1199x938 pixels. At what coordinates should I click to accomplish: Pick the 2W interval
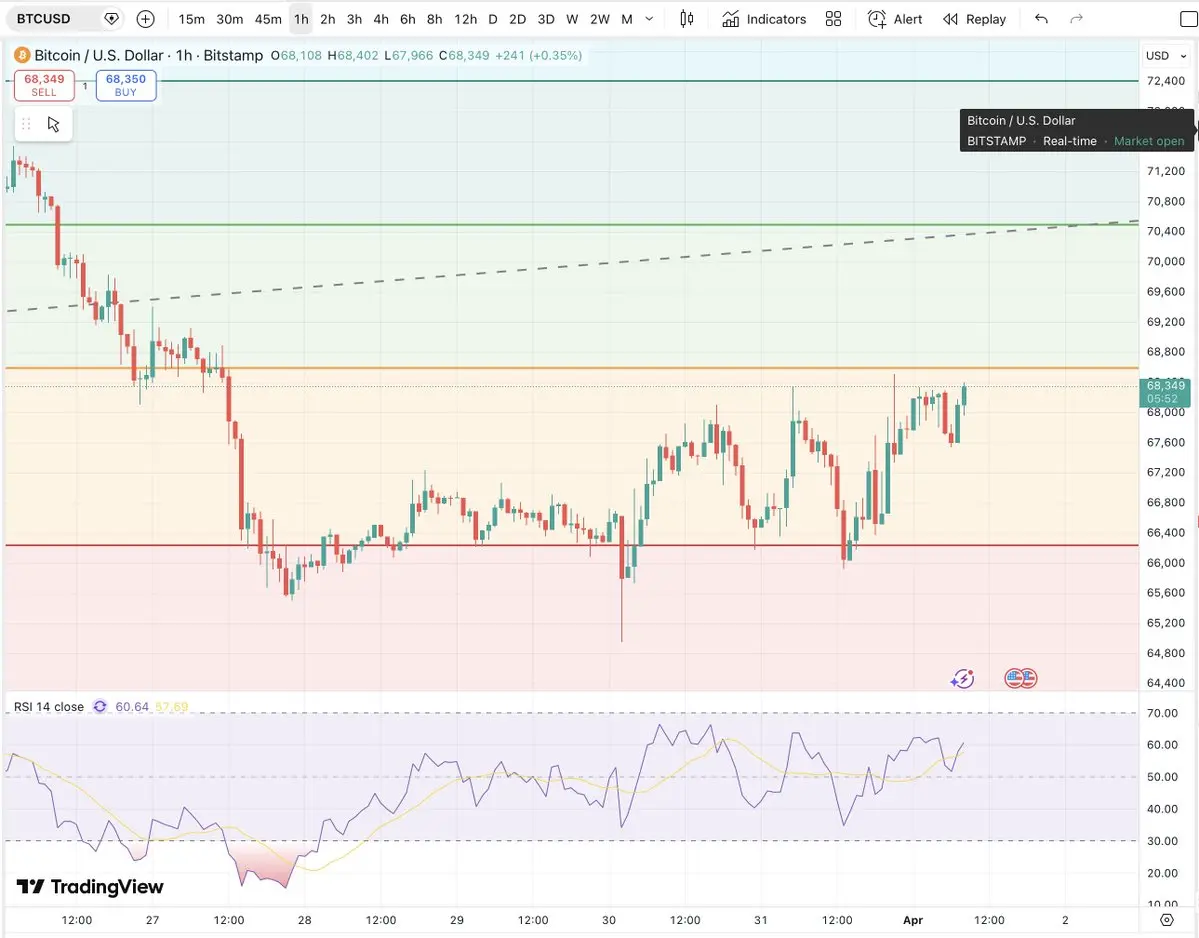point(600,19)
